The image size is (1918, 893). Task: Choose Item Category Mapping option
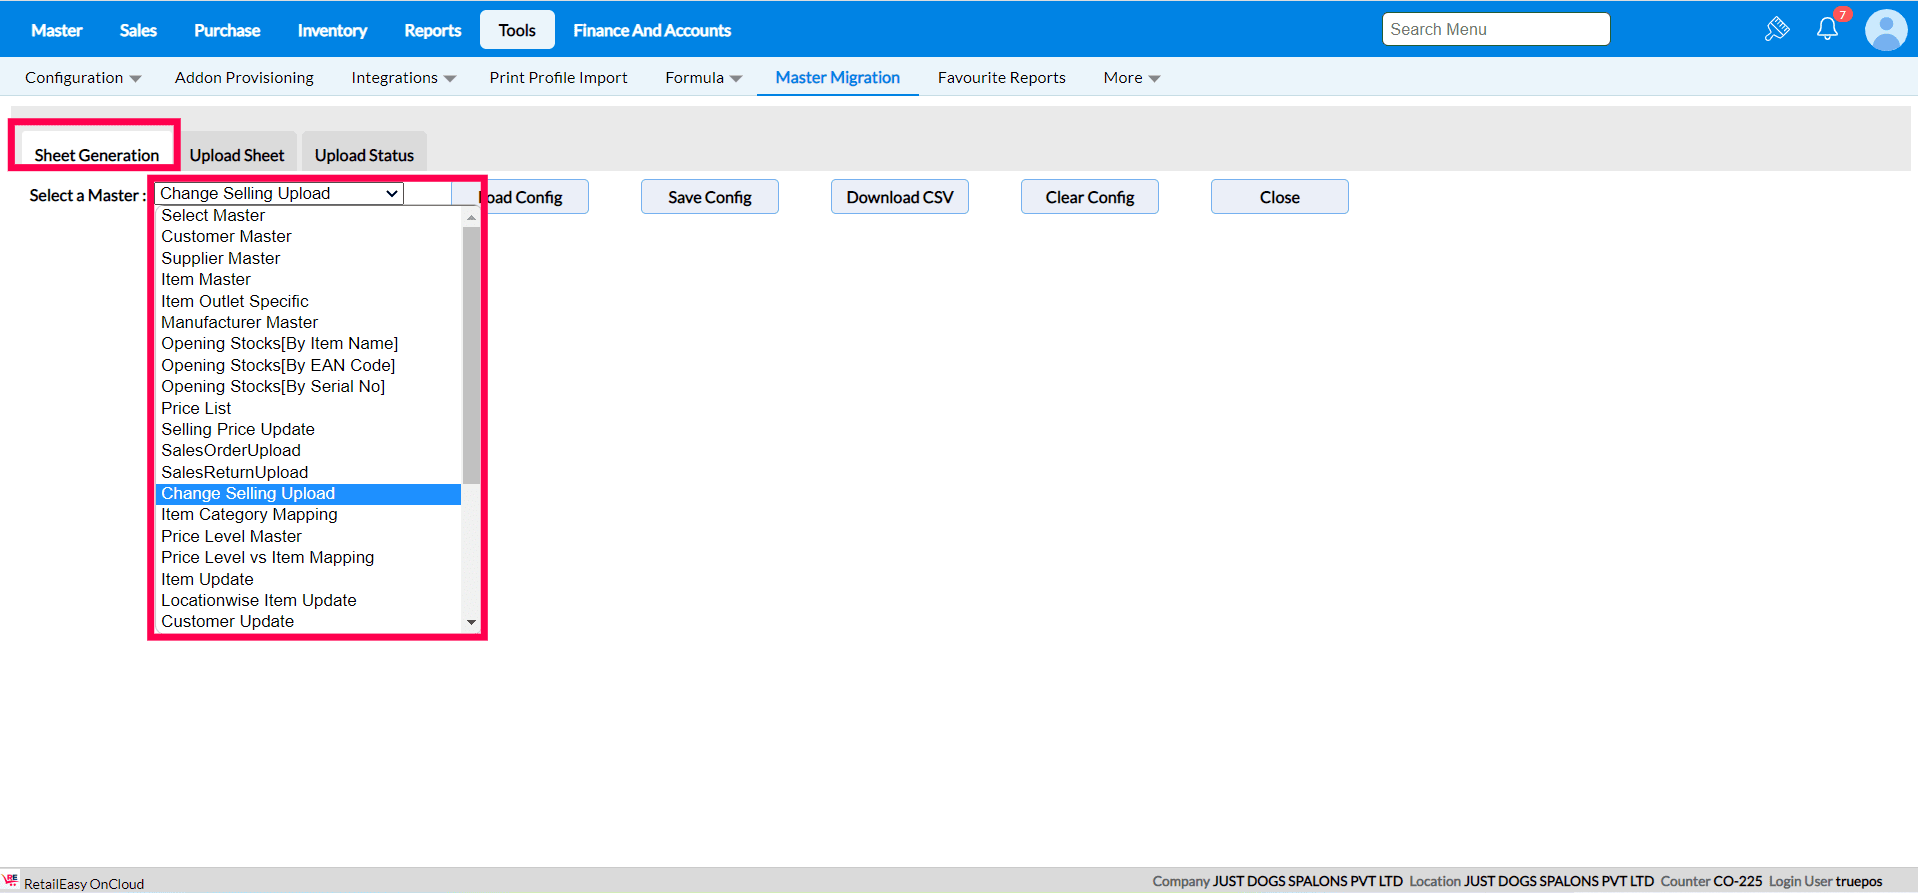tap(308, 515)
